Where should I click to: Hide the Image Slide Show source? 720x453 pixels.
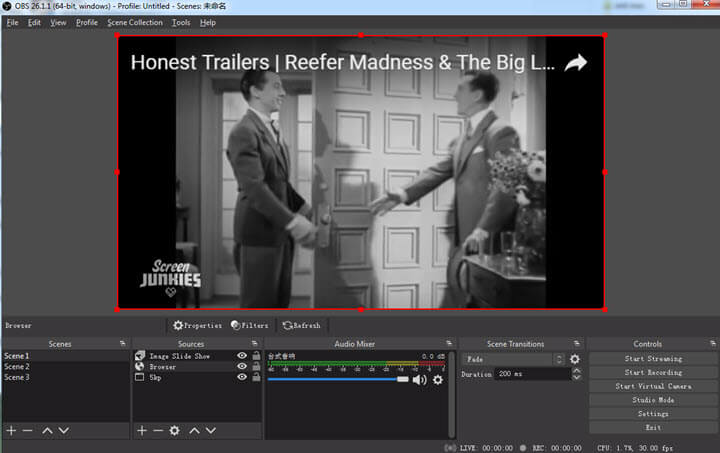pos(242,355)
